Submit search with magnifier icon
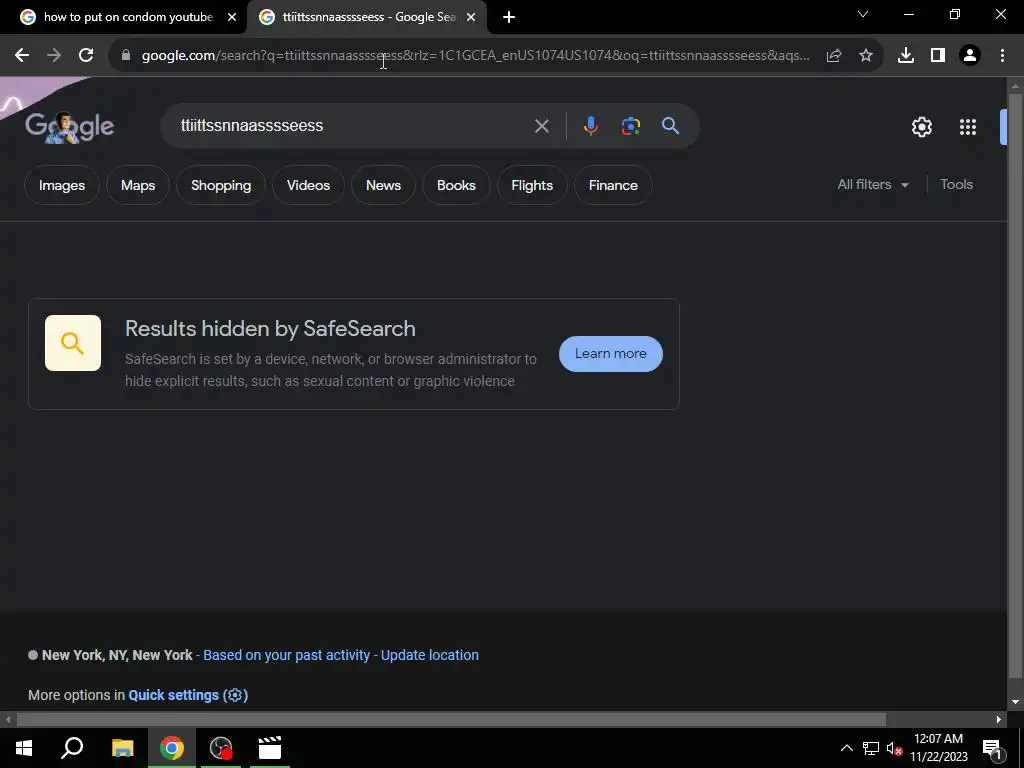This screenshot has width=1024, height=768. point(671,126)
